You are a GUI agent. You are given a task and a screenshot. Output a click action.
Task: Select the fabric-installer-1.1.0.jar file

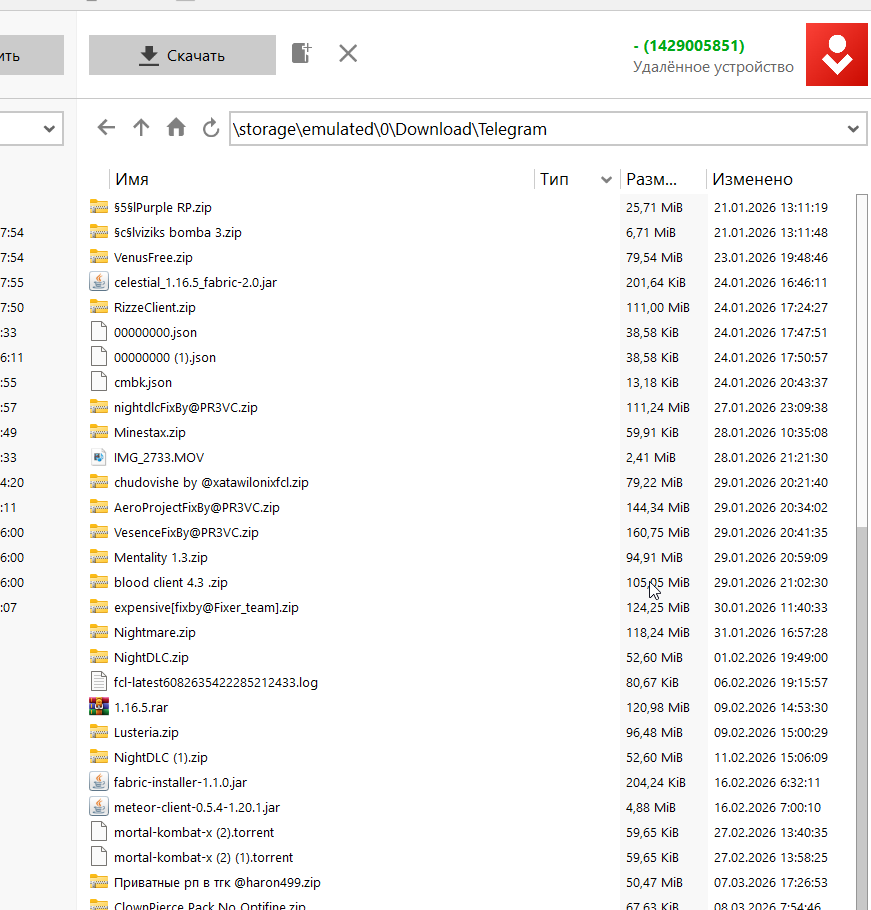pos(181,782)
